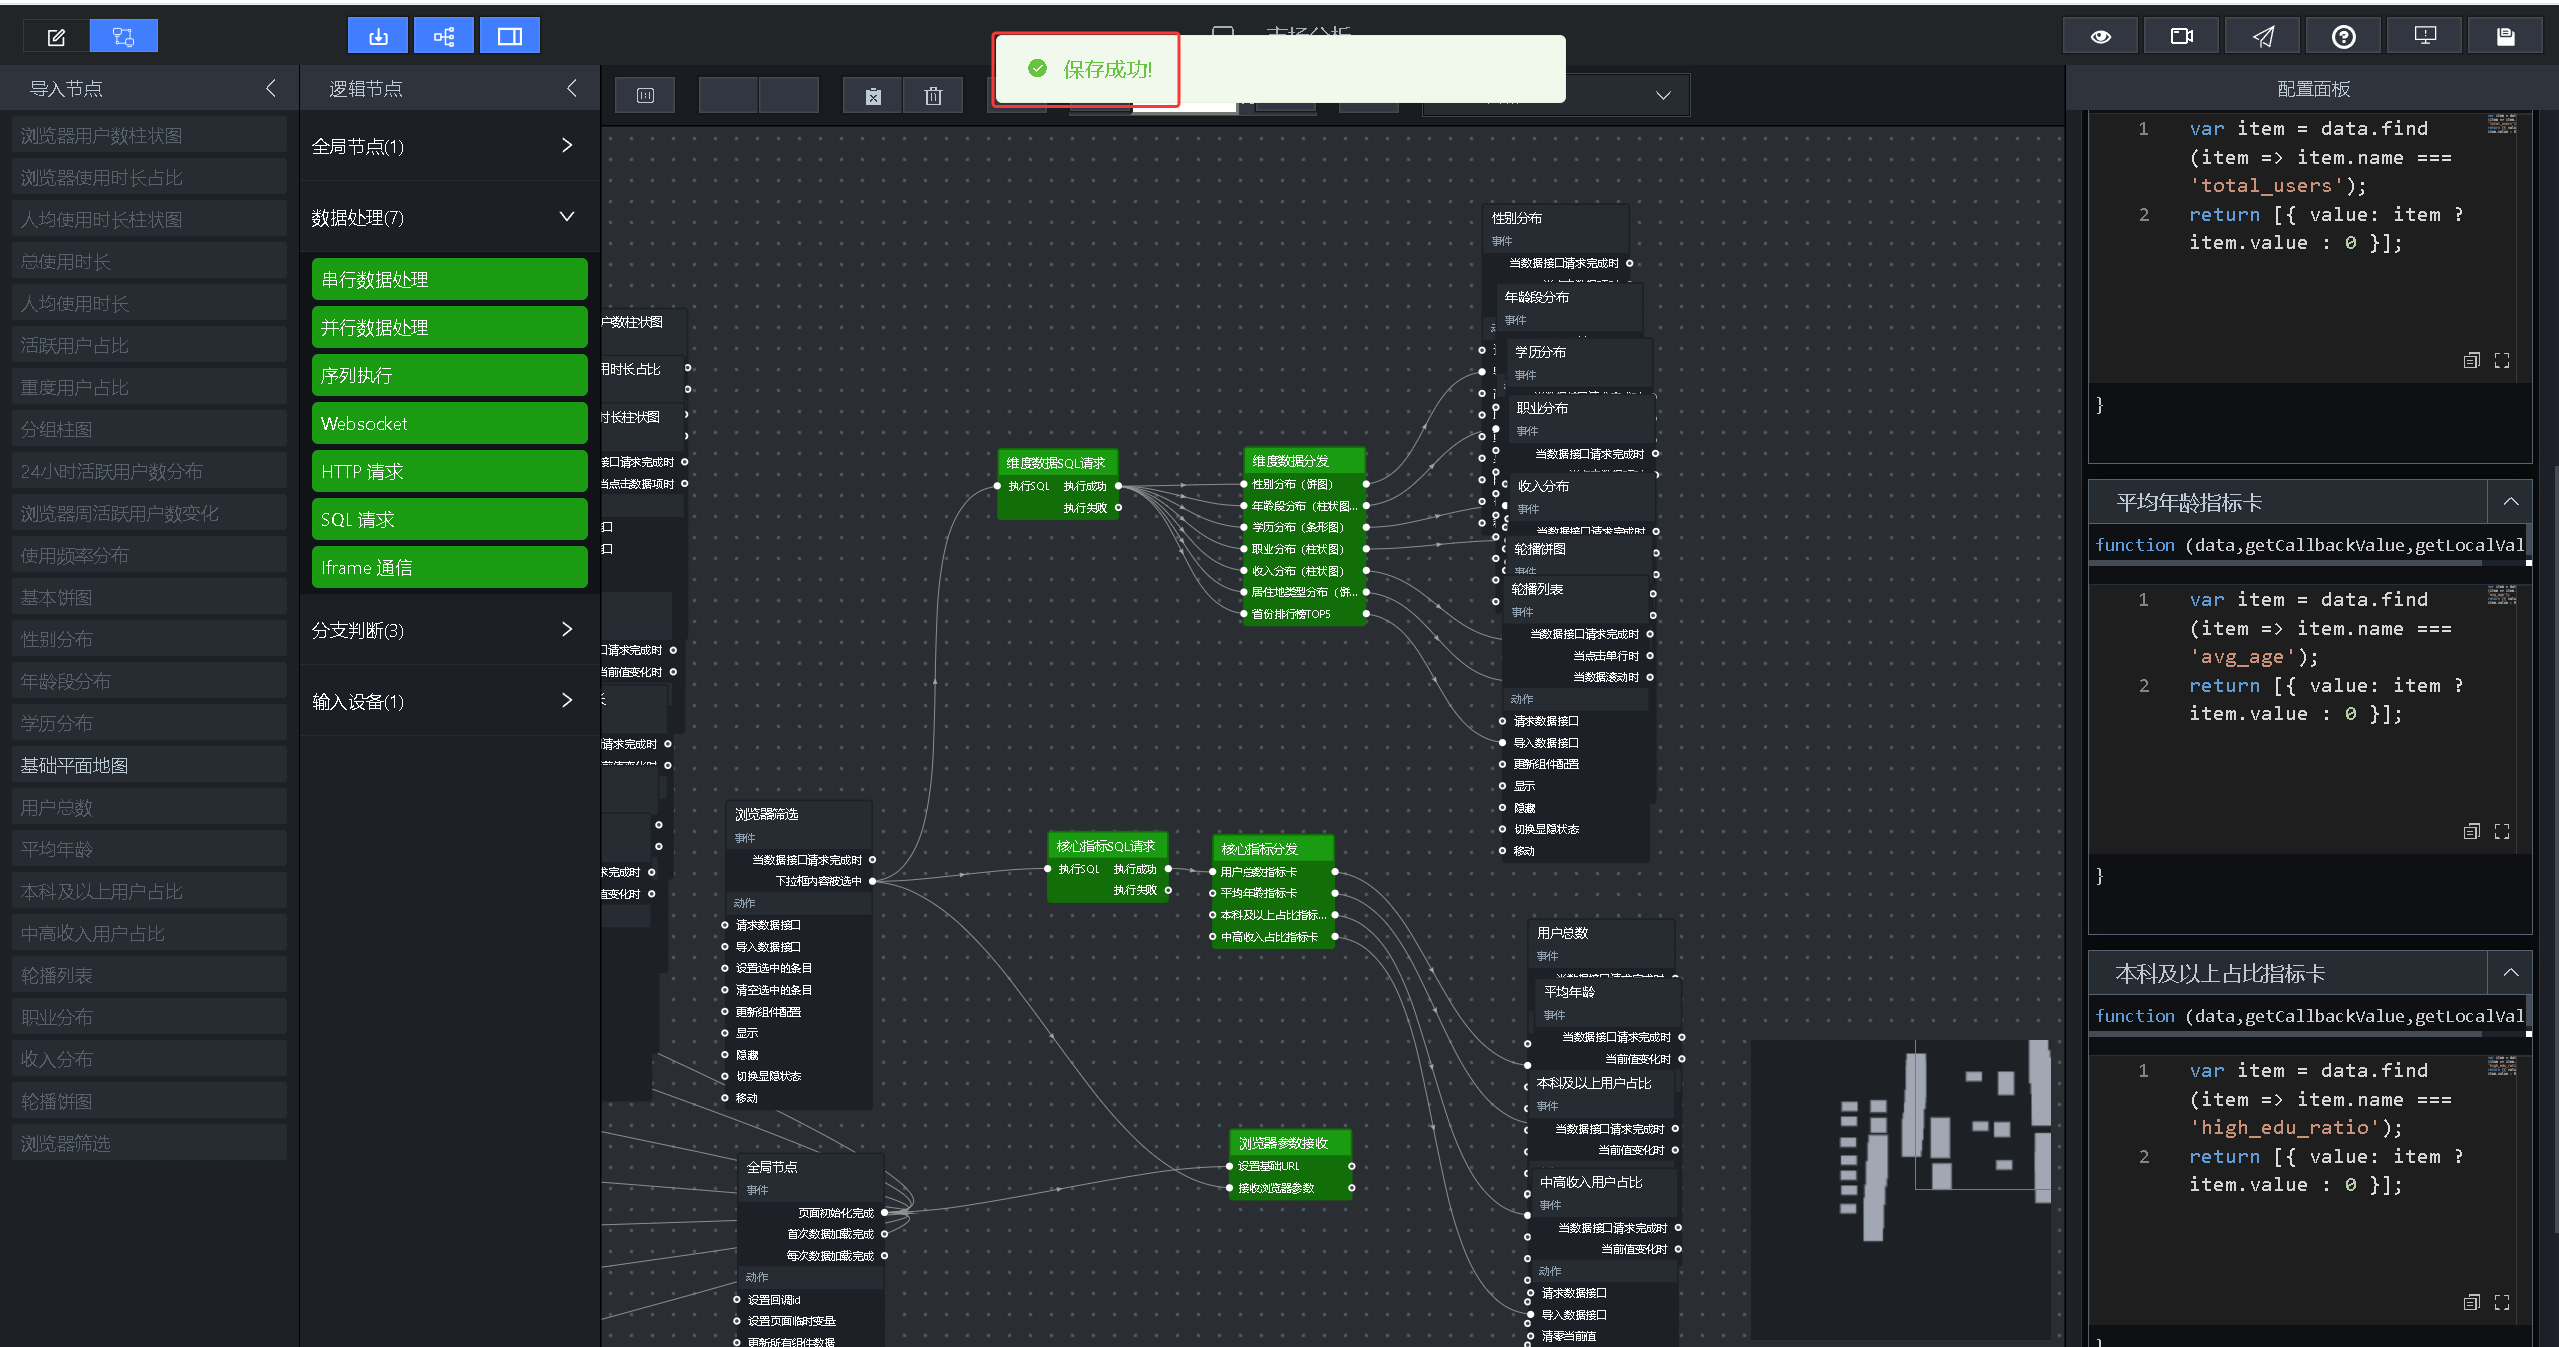Click the 页面初始化完成 output port
This screenshot has height=1347, width=2559.
pos(884,1213)
